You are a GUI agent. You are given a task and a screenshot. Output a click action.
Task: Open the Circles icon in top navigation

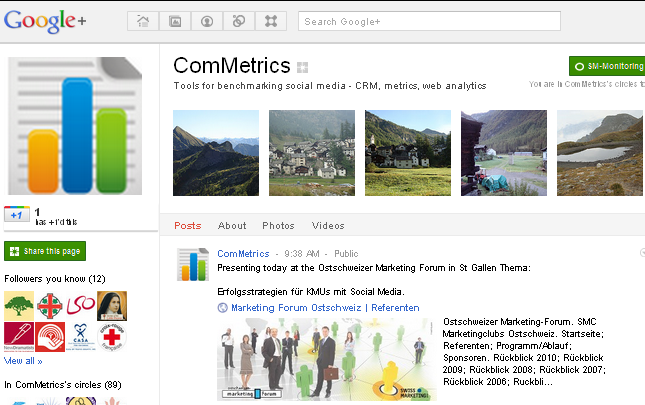[239, 21]
